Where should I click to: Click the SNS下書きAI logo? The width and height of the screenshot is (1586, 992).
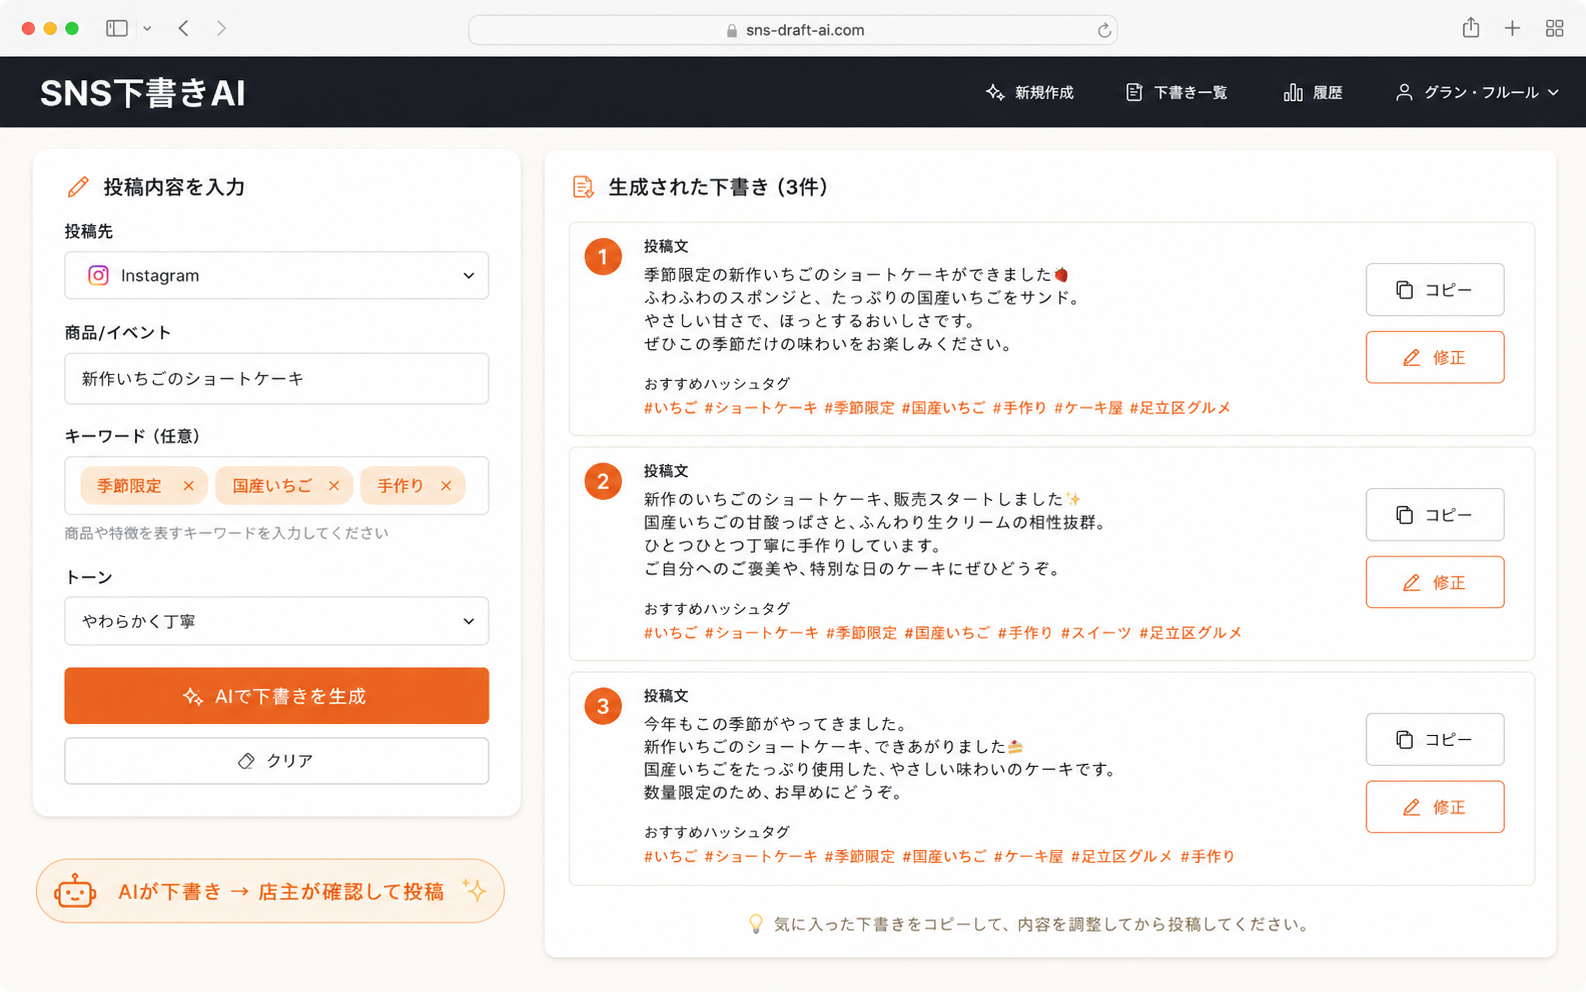pos(142,93)
